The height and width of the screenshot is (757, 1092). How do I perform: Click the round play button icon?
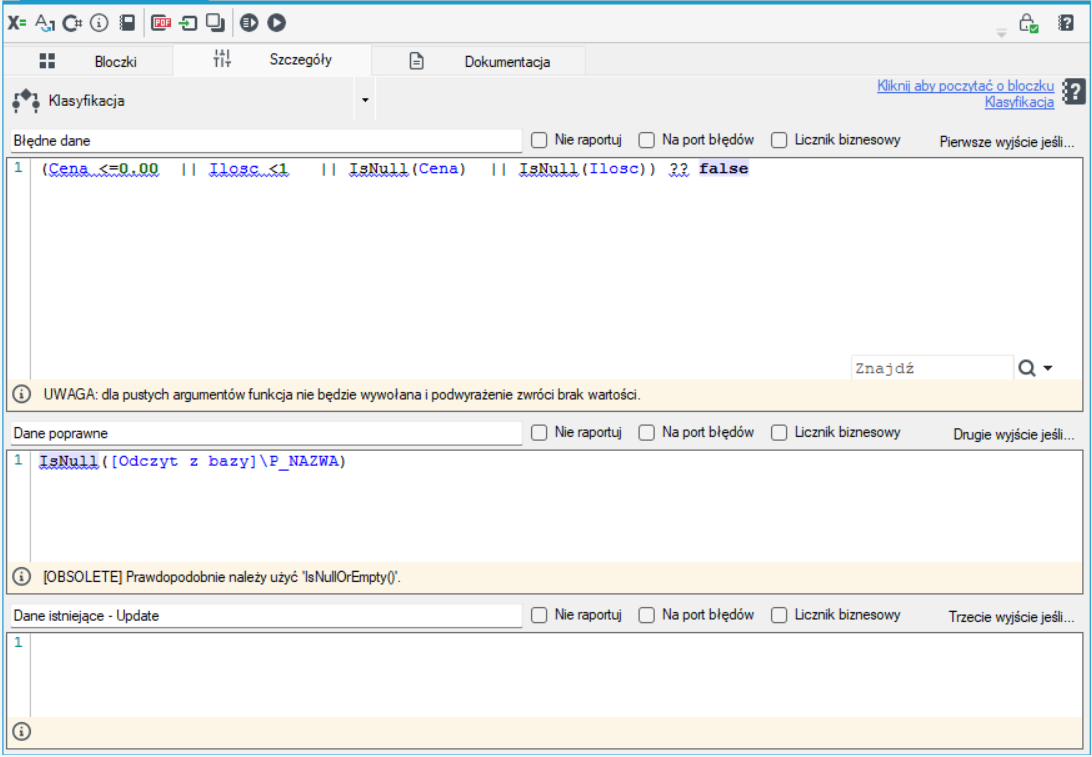276,23
